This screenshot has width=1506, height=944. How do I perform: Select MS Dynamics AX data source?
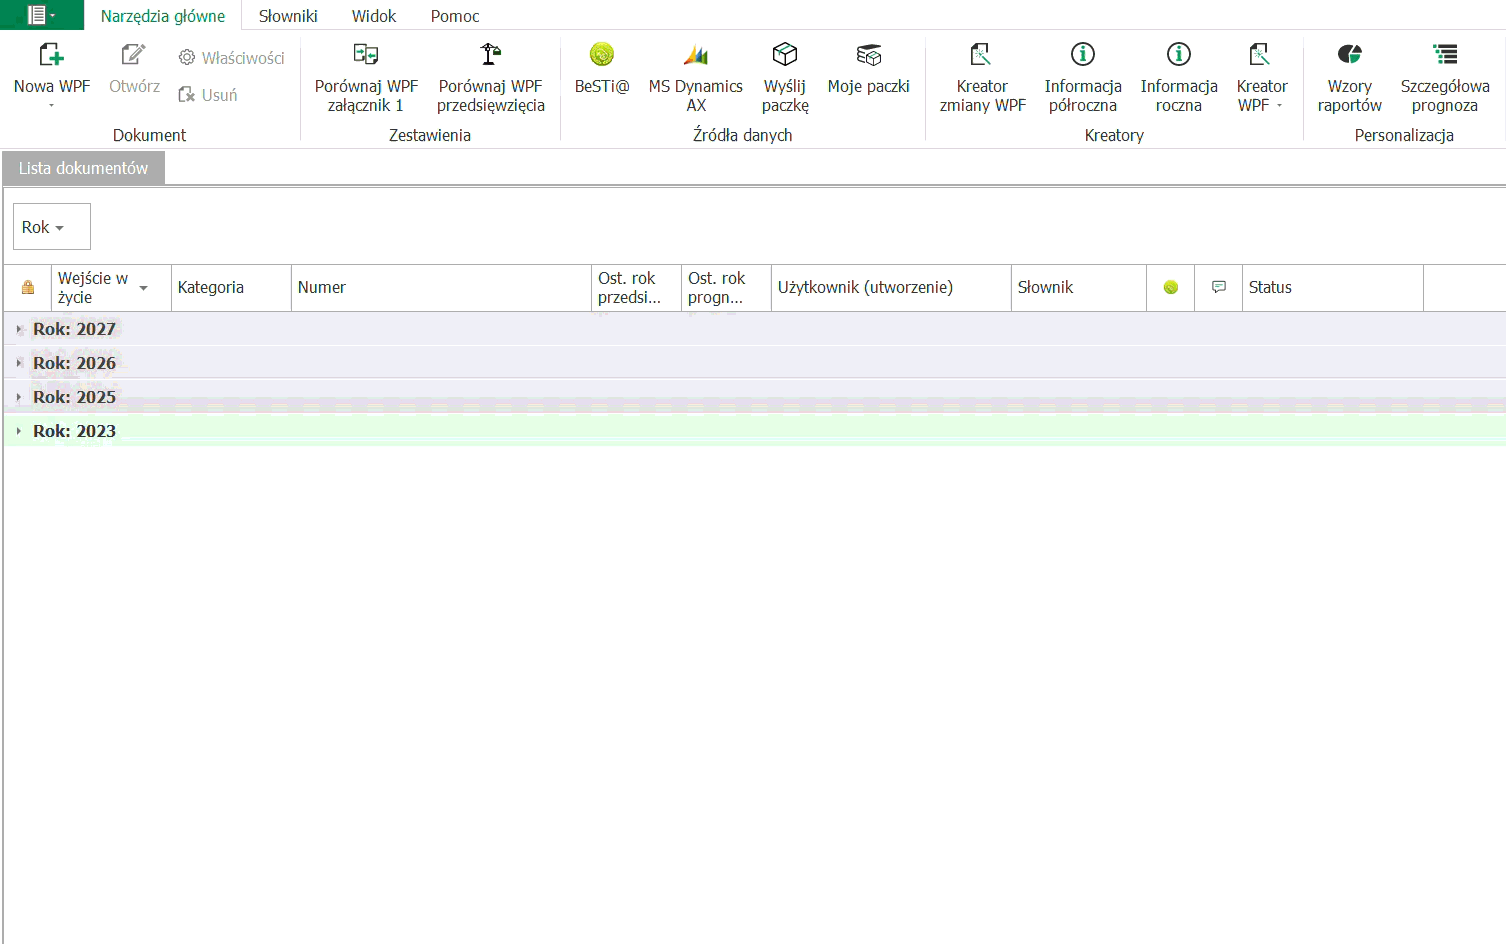click(x=696, y=78)
